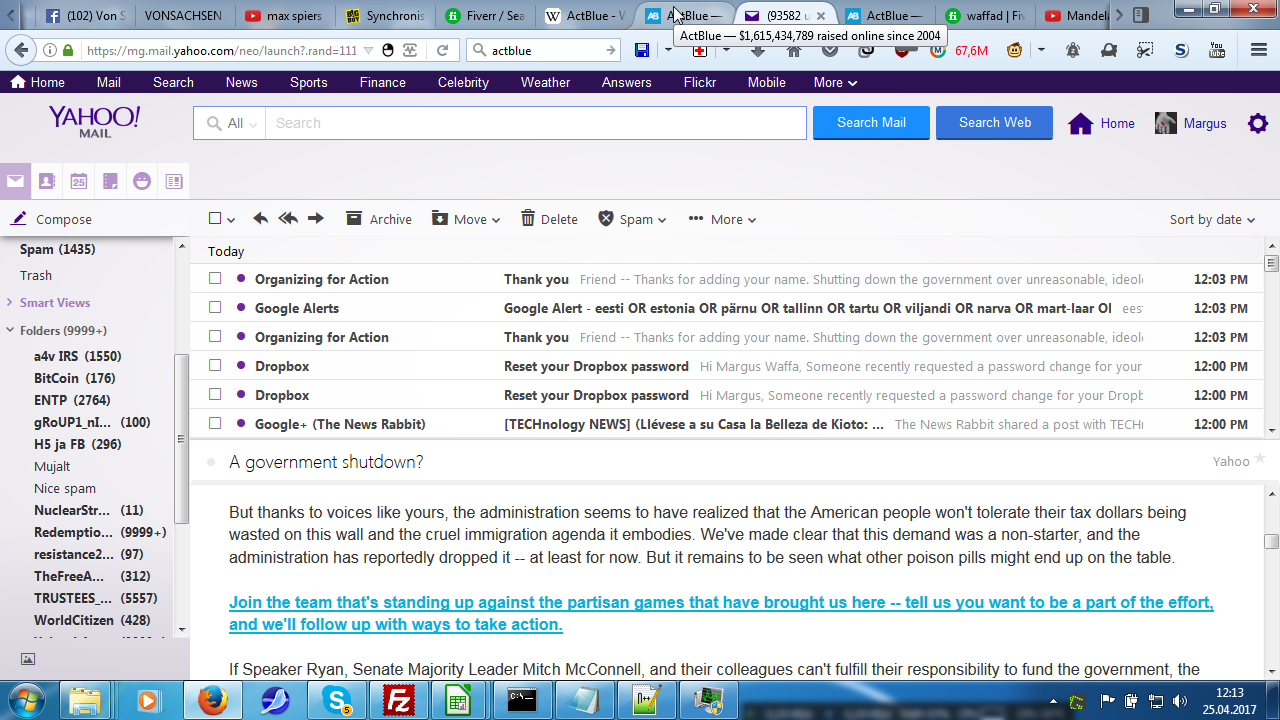
Task: Toggle the read dot for the Google+ email
Action: click(241, 423)
